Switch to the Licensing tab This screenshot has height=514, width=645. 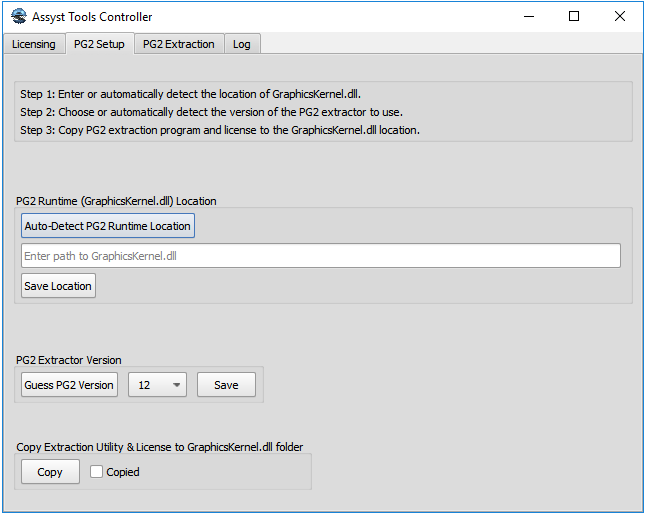(34, 44)
